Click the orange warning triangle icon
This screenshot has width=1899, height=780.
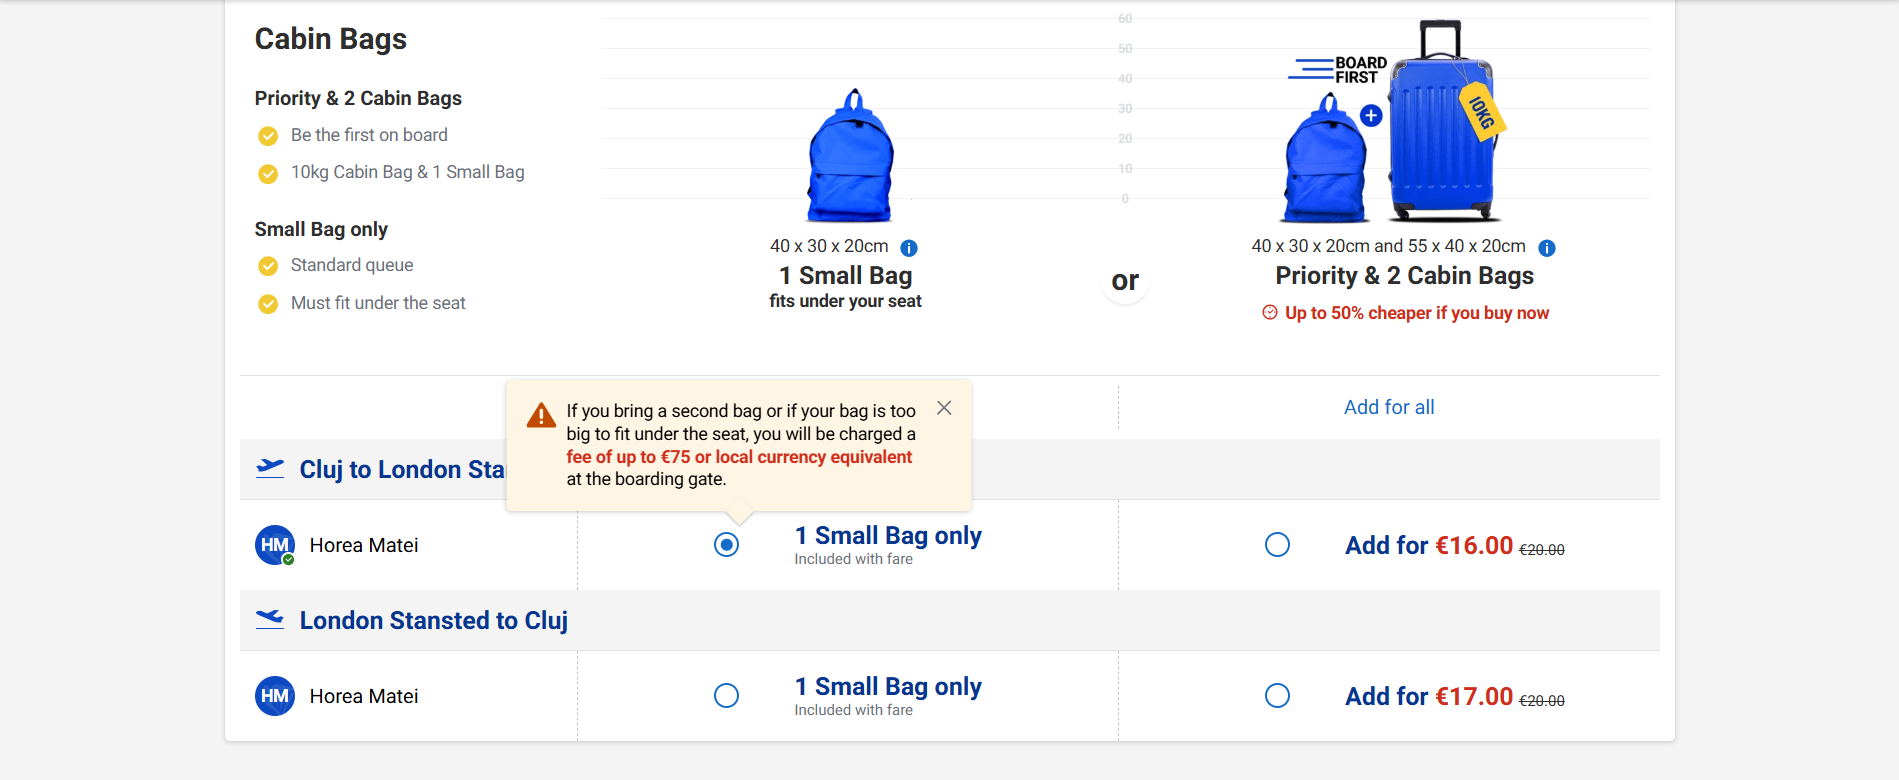click(541, 415)
